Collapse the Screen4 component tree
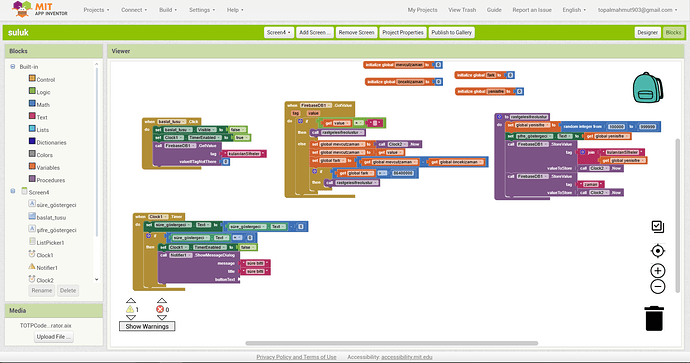This screenshot has width=690, height=363. [x=13, y=191]
